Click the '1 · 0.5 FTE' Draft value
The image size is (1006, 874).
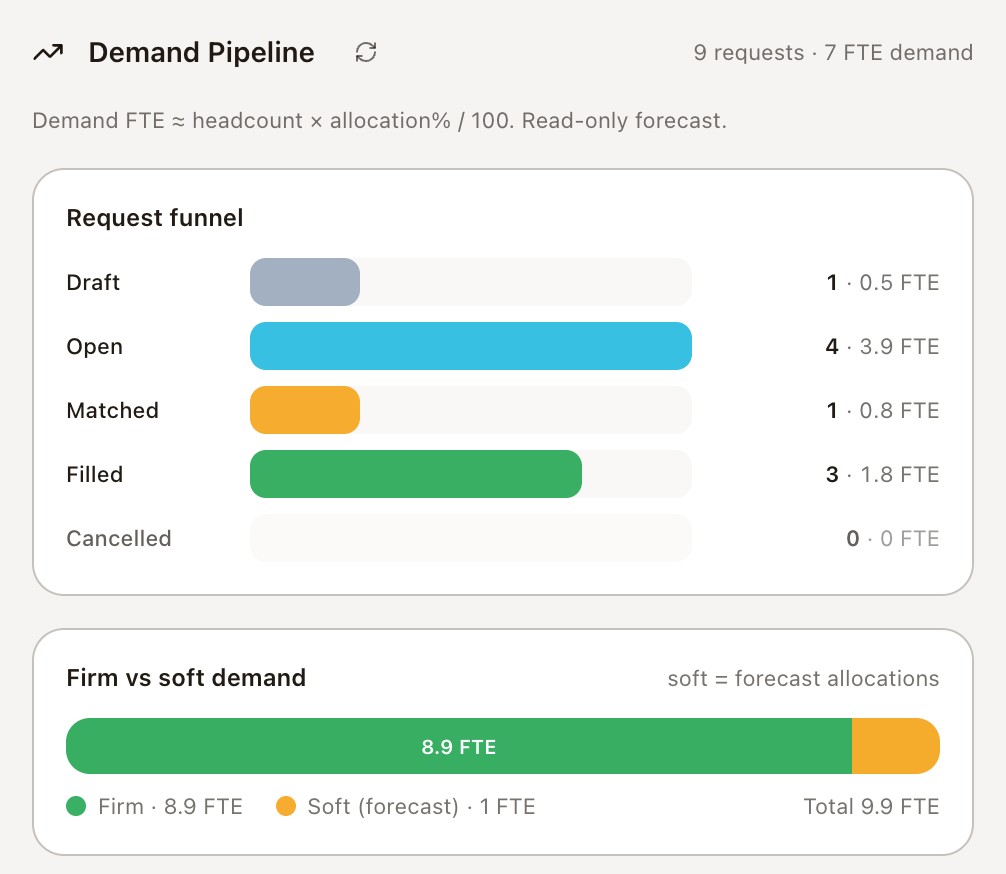(x=883, y=282)
